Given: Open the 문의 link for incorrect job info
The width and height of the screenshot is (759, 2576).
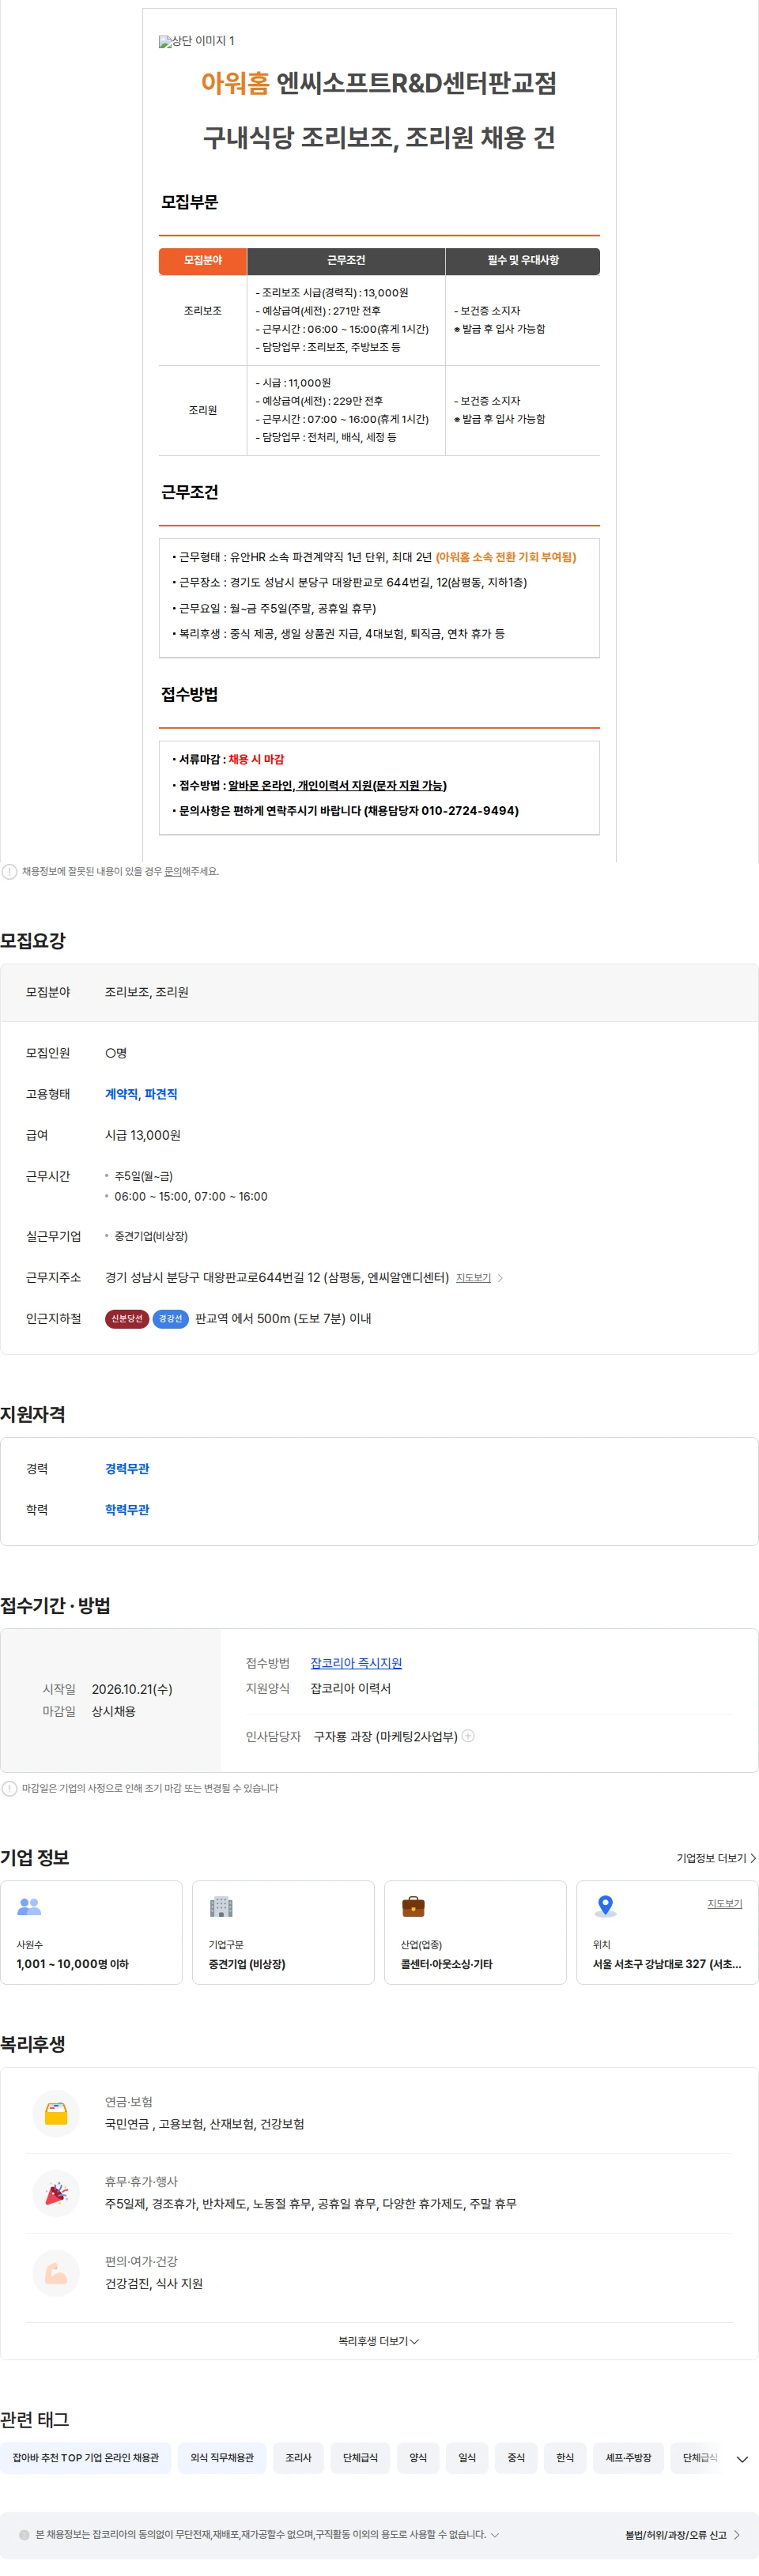Looking at the screenshot, I should tap(172, 871).
